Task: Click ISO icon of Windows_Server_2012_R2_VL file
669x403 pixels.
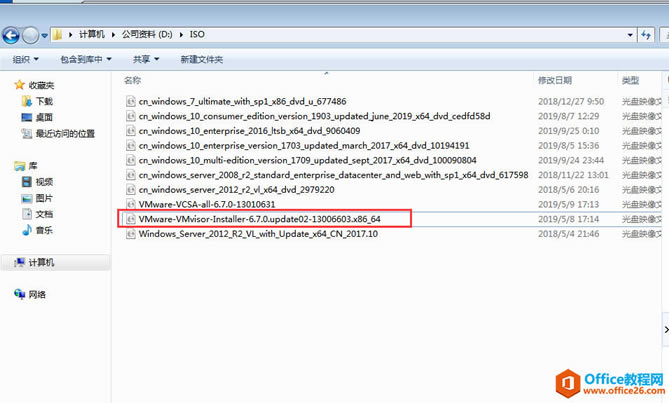Action: 131,234
